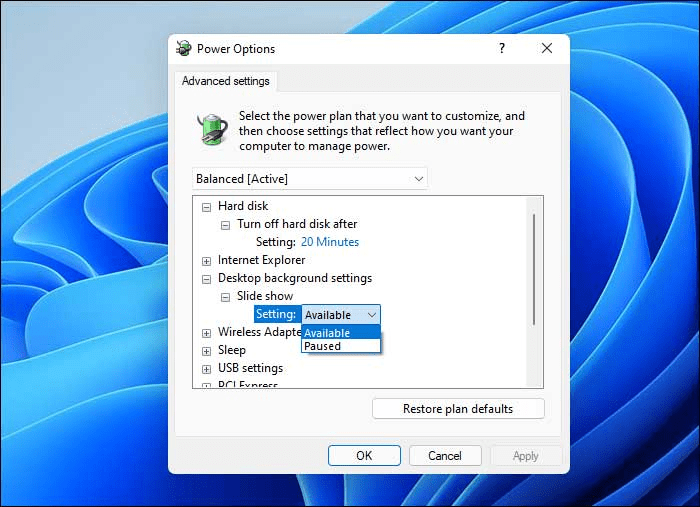Select the Internet Explorer tree label

[262, 260]
